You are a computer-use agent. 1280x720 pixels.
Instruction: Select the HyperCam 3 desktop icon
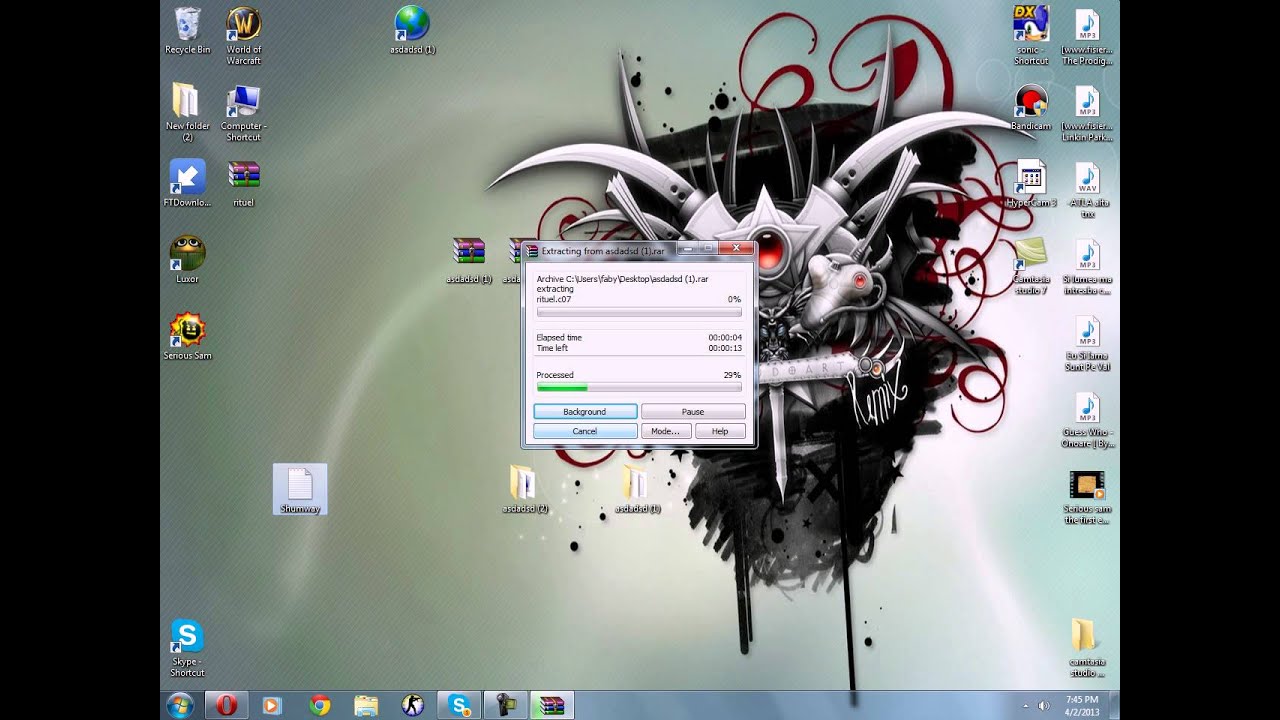1030,183
